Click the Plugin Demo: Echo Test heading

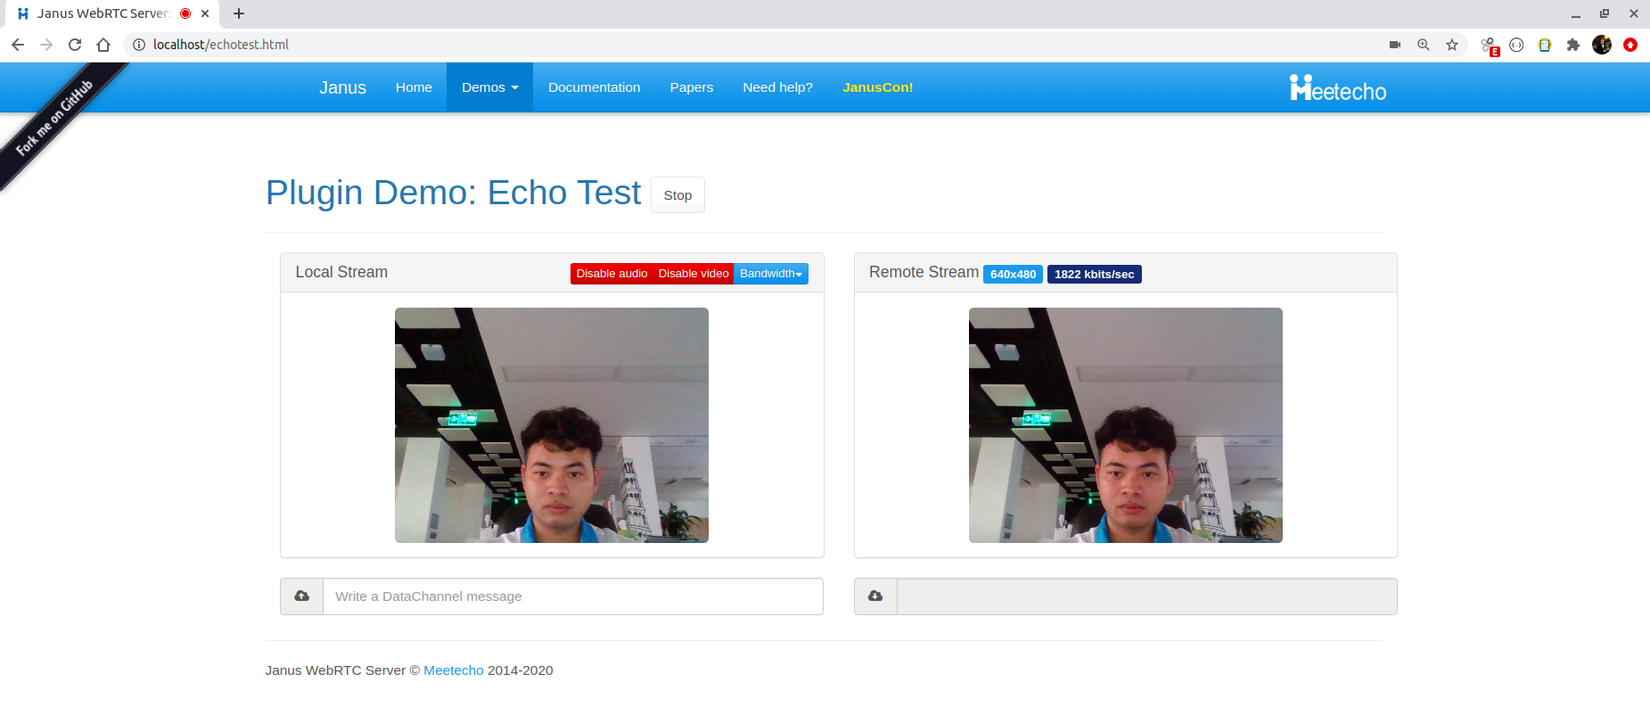point(453,192)
